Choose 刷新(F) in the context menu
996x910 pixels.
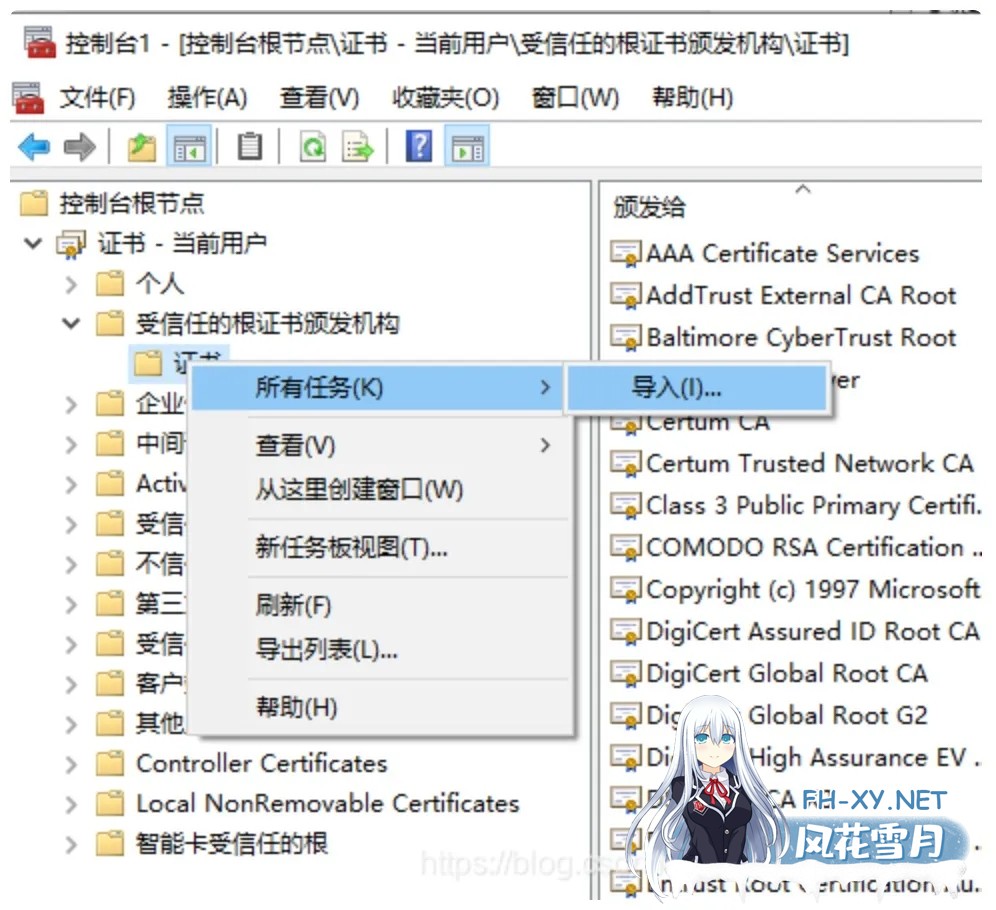[293, 605]
